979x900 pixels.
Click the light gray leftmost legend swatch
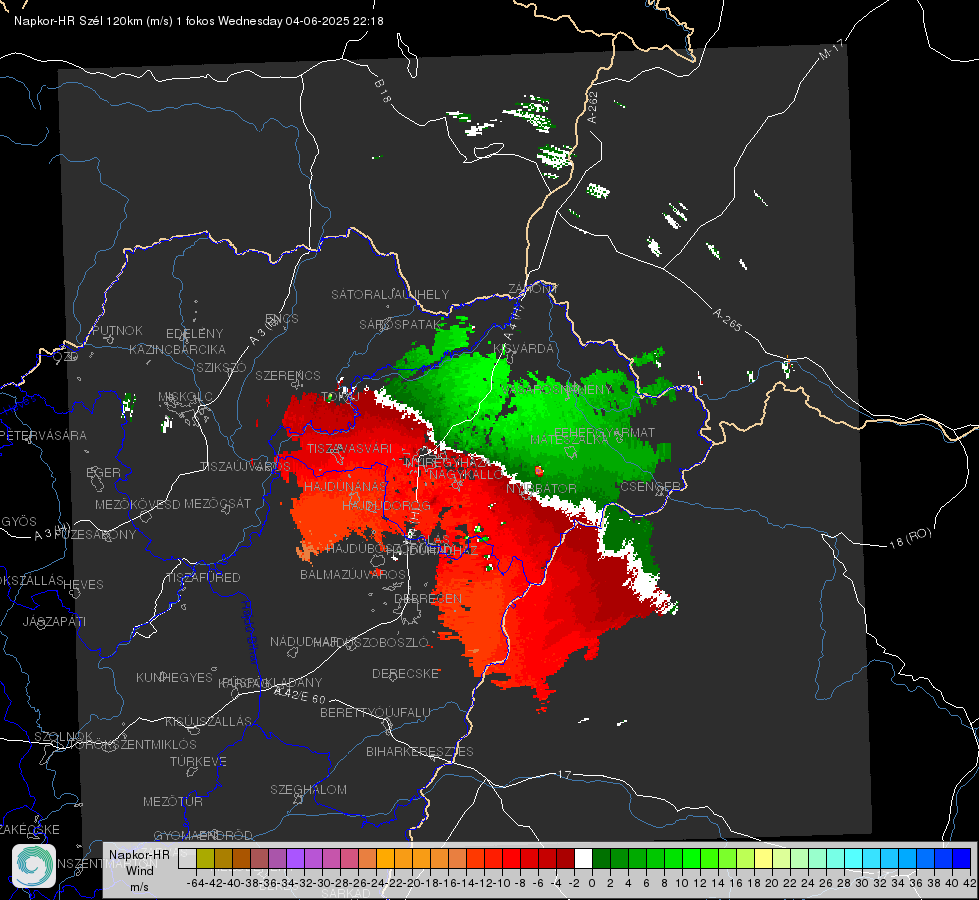tap(187, 858)
